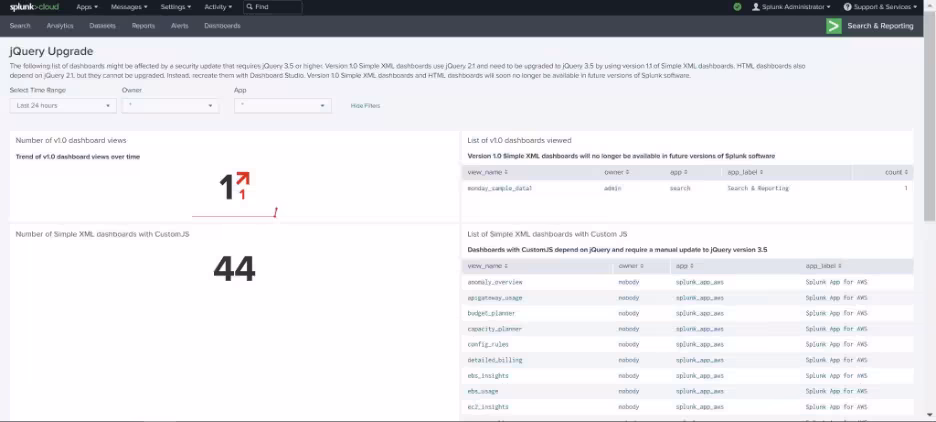Screen dimensions: 936x422
Task: Sort by view_name column in viewed list
Action: point(487,172)
